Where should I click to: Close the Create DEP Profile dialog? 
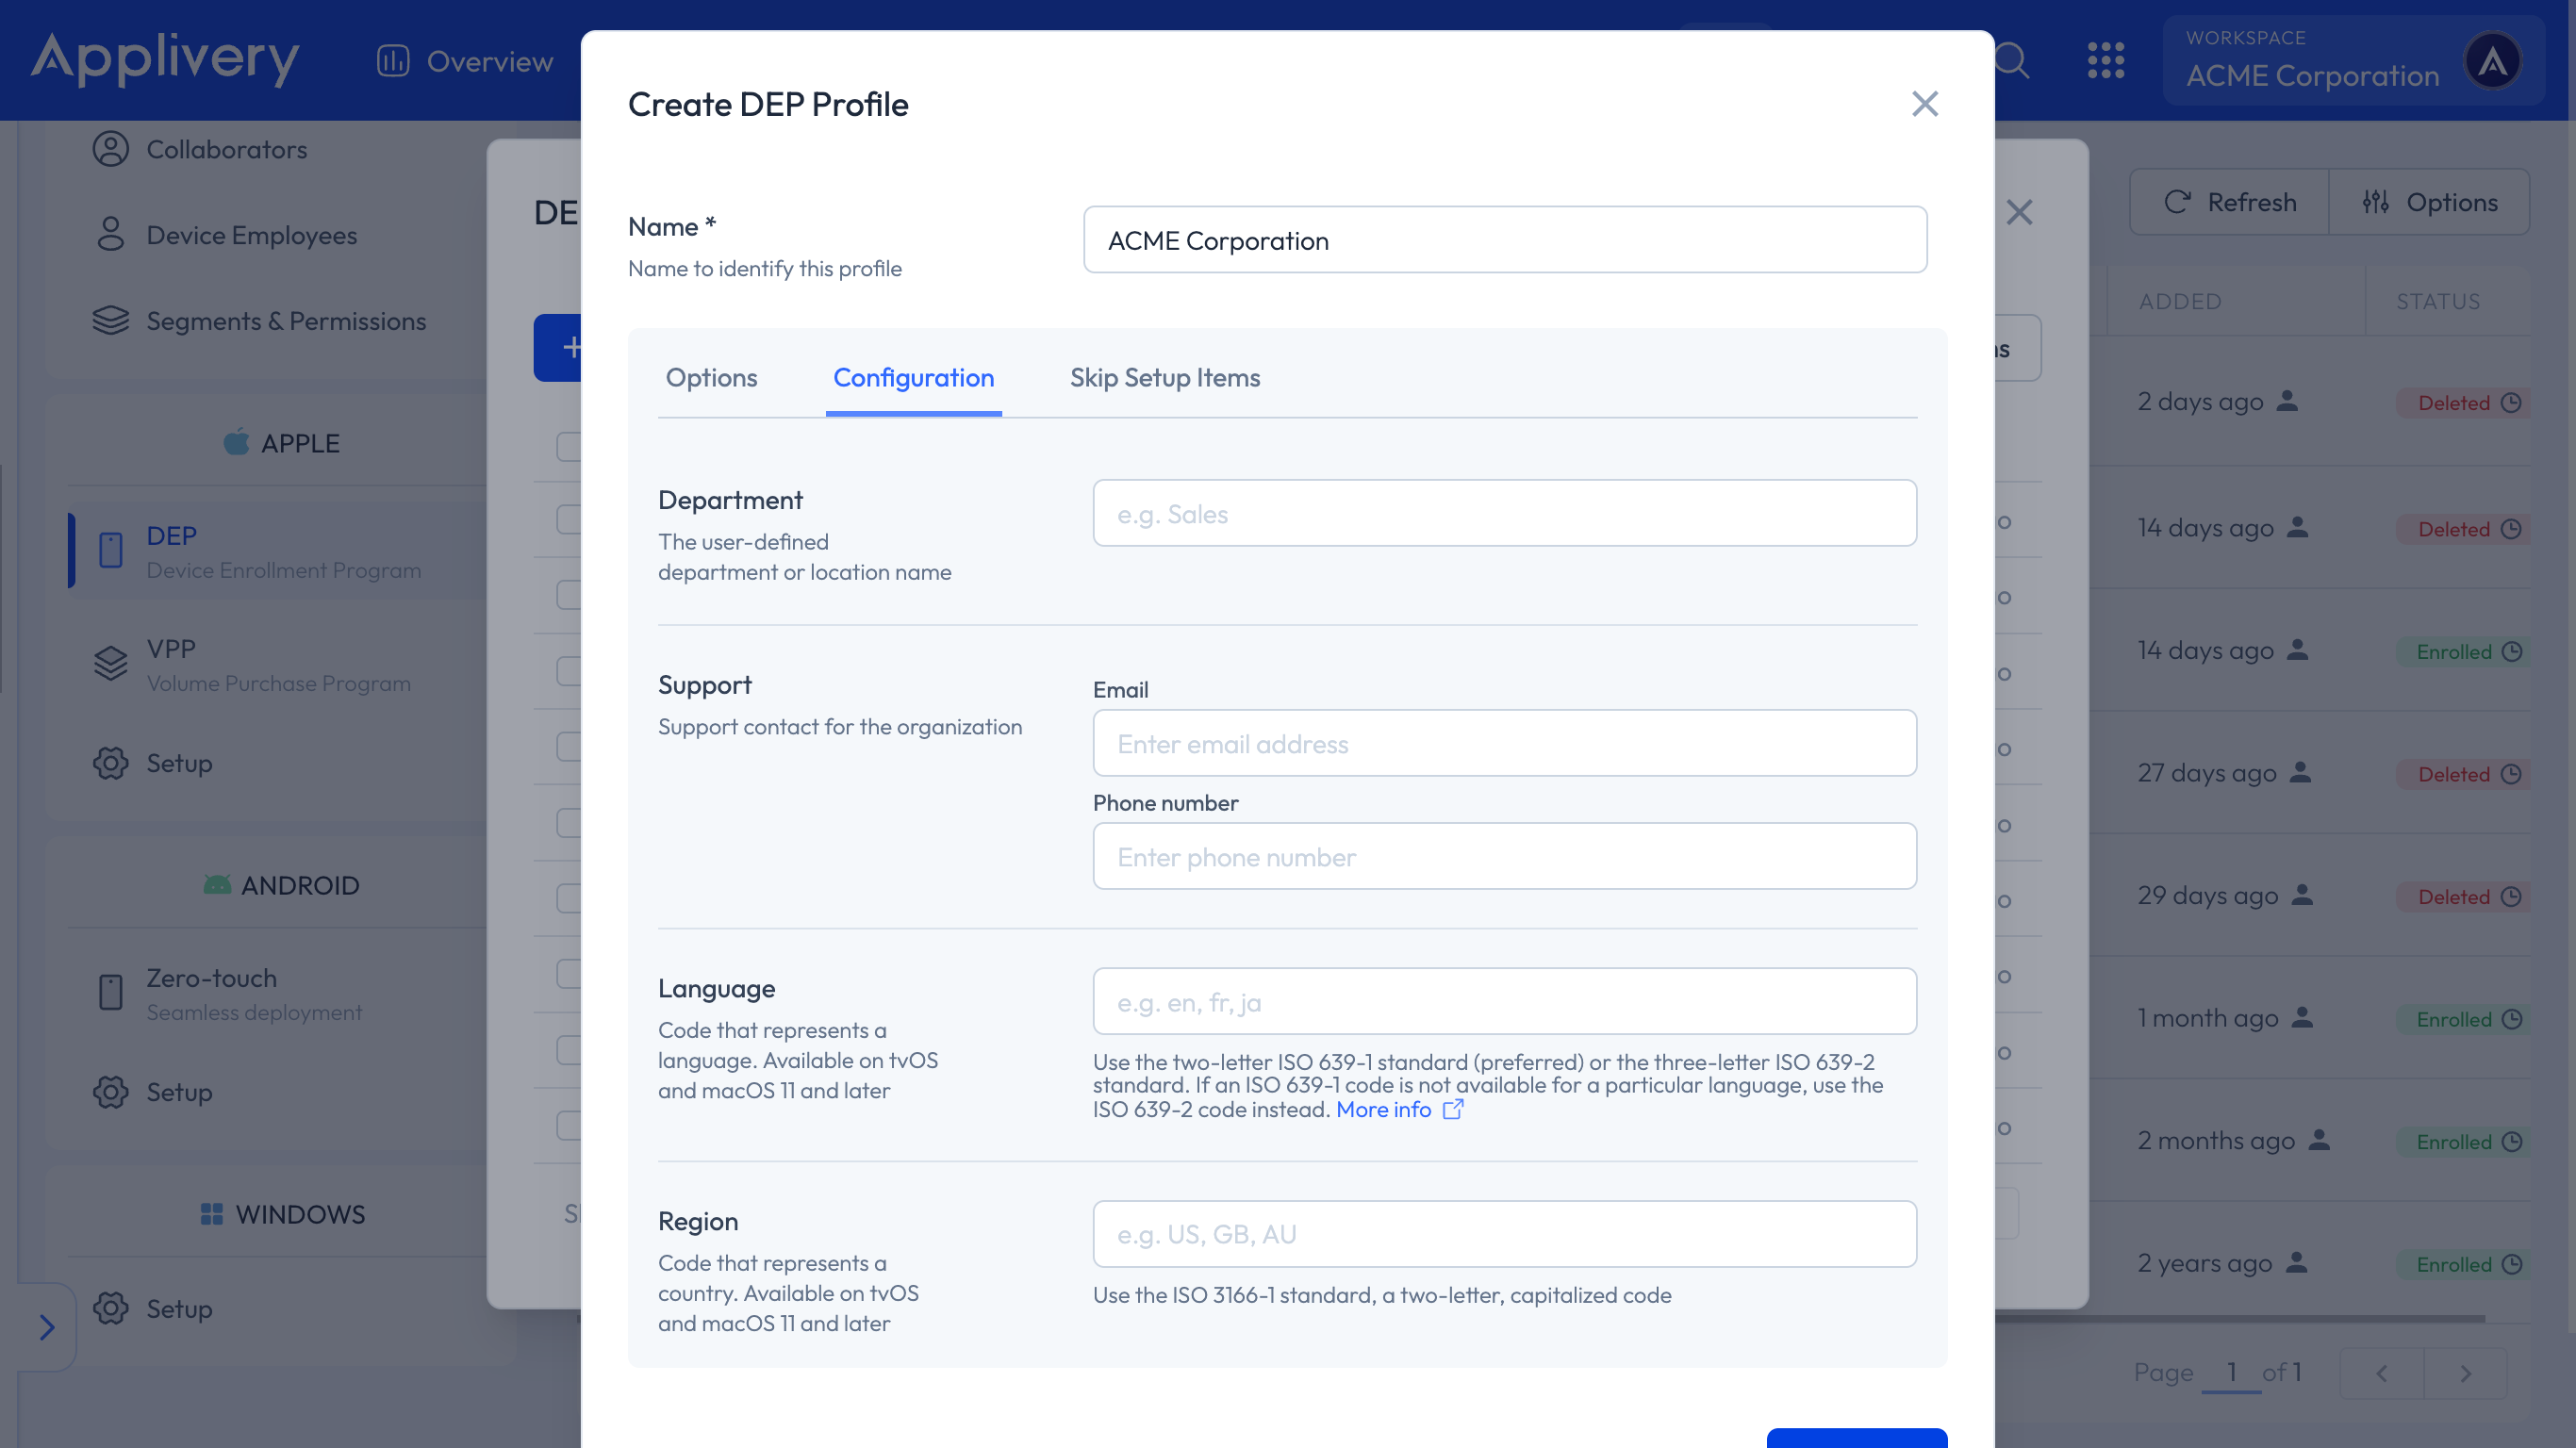1924,104
